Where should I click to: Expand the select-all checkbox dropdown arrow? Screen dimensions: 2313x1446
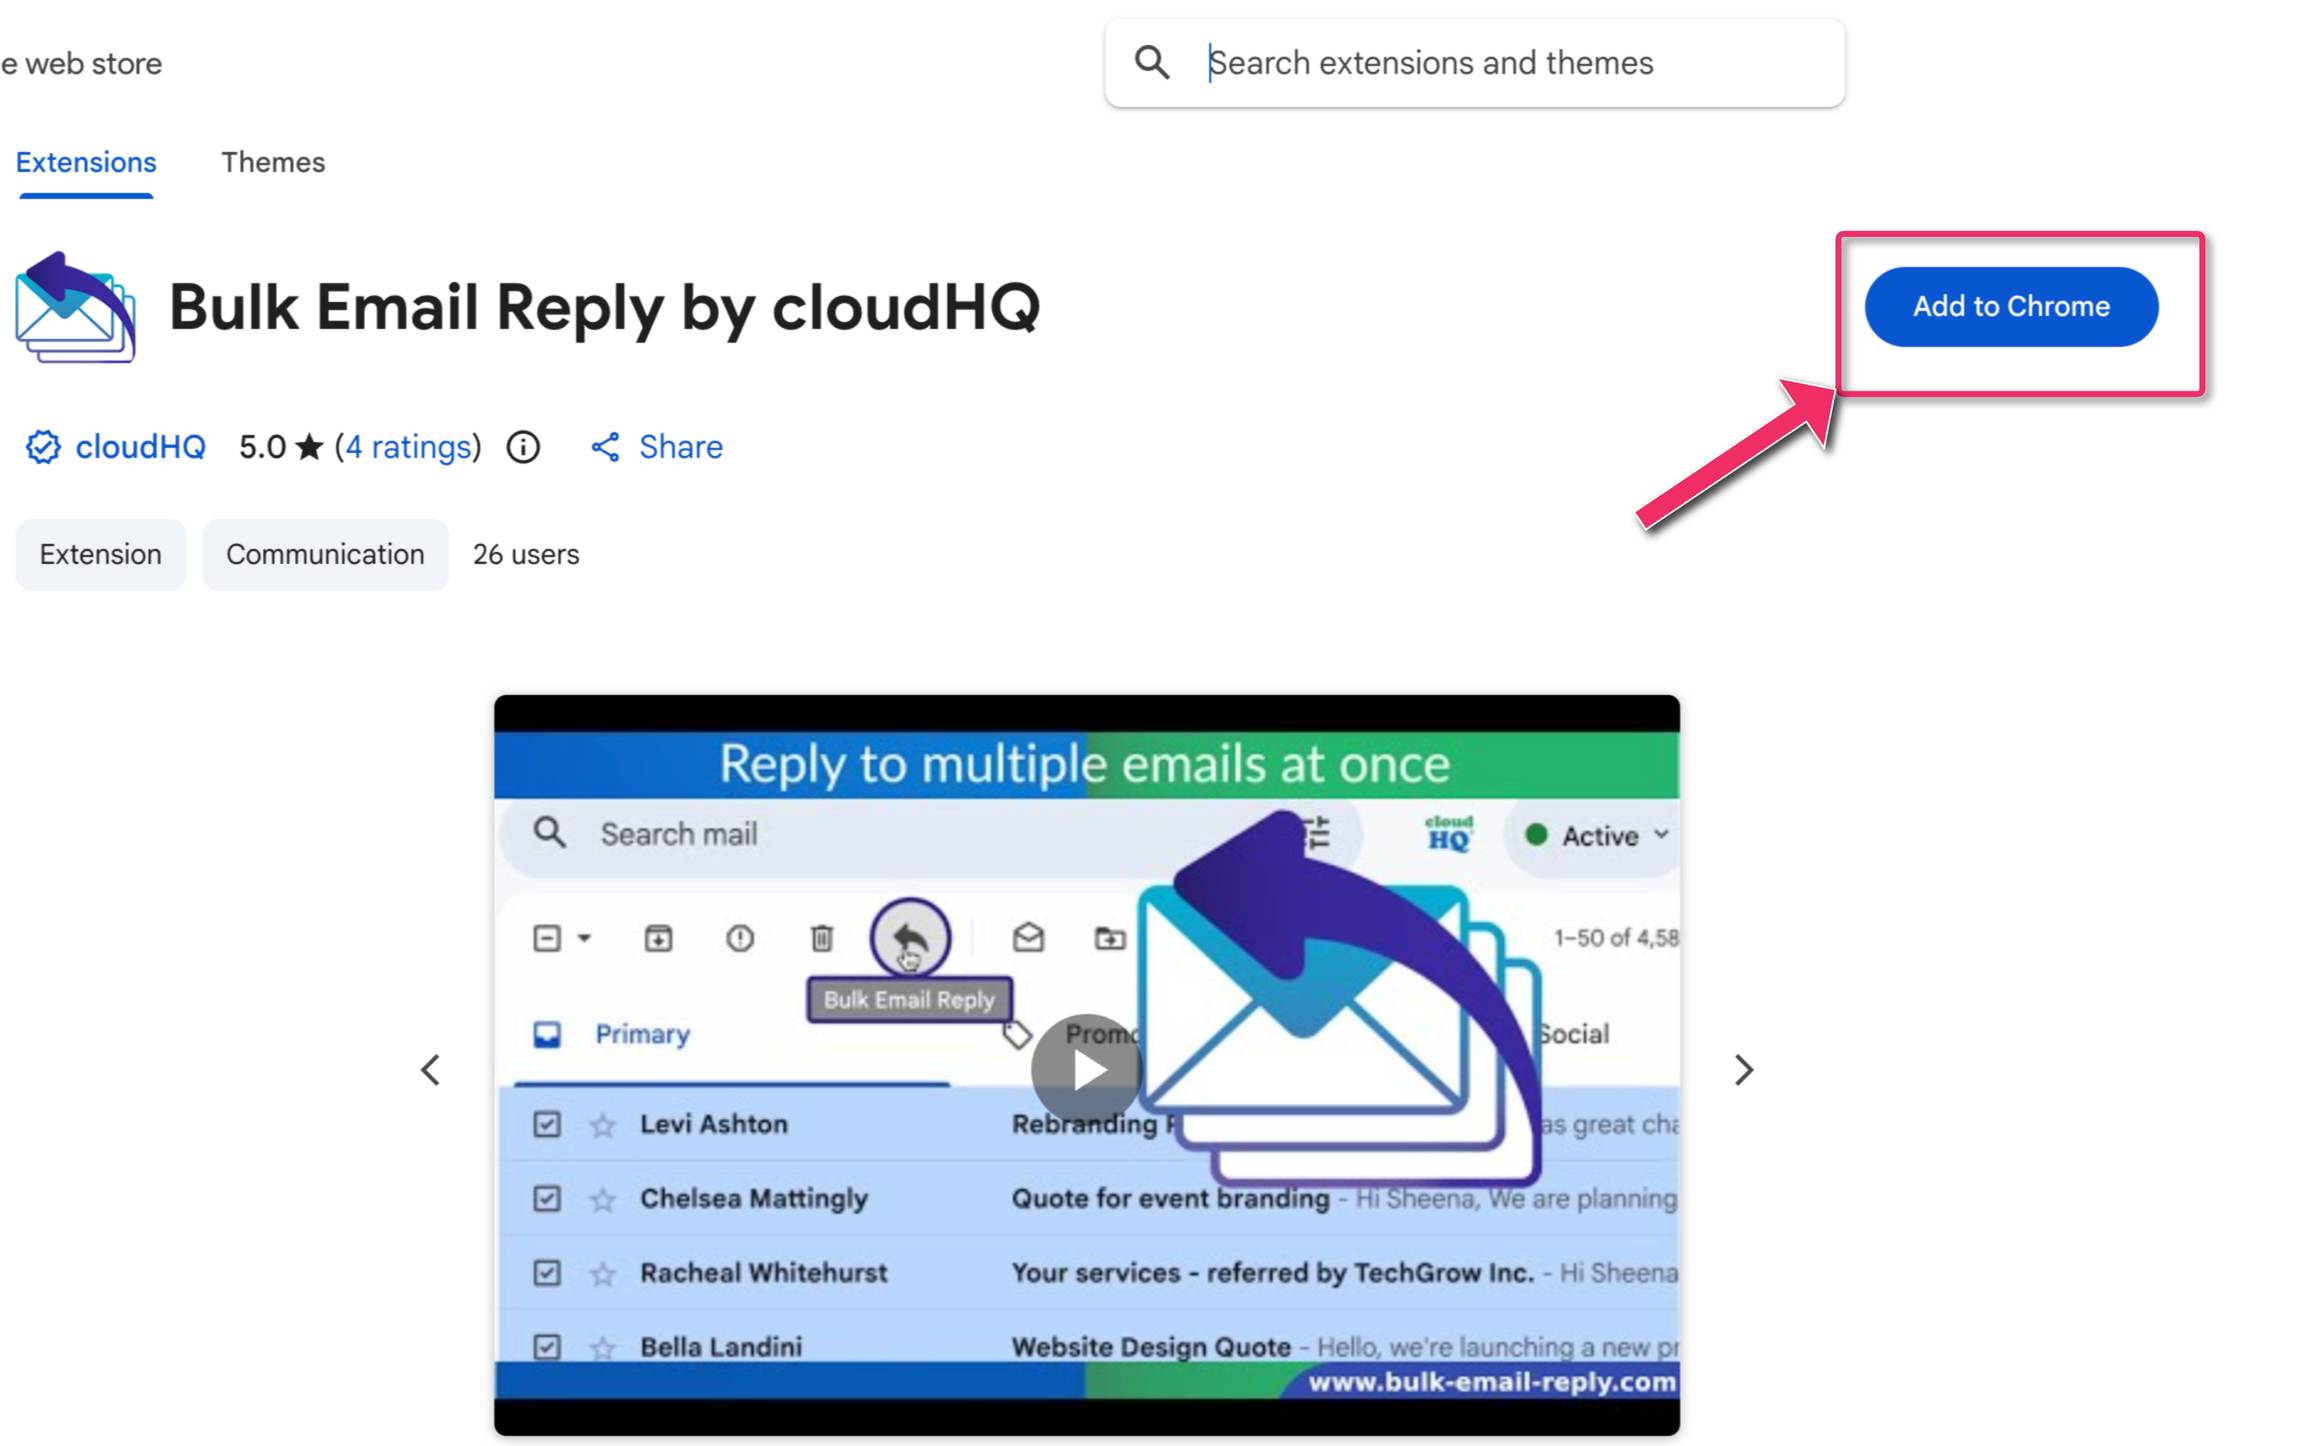[x=585, y=938]
